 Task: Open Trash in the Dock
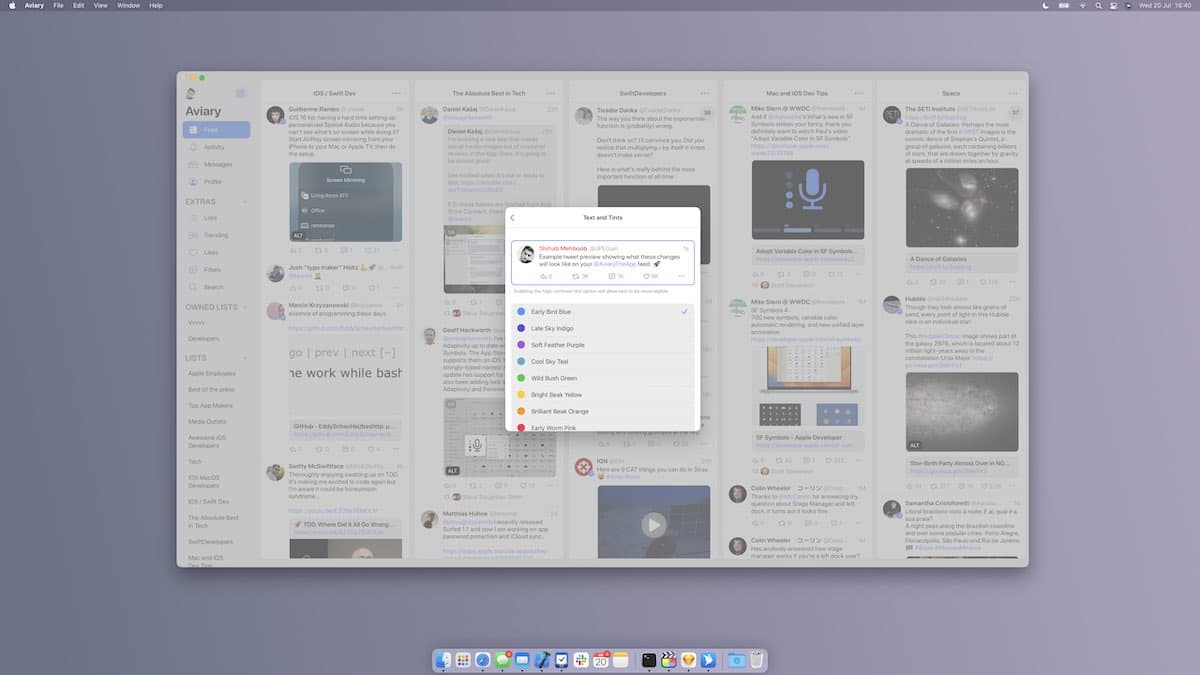pos(757,660)
